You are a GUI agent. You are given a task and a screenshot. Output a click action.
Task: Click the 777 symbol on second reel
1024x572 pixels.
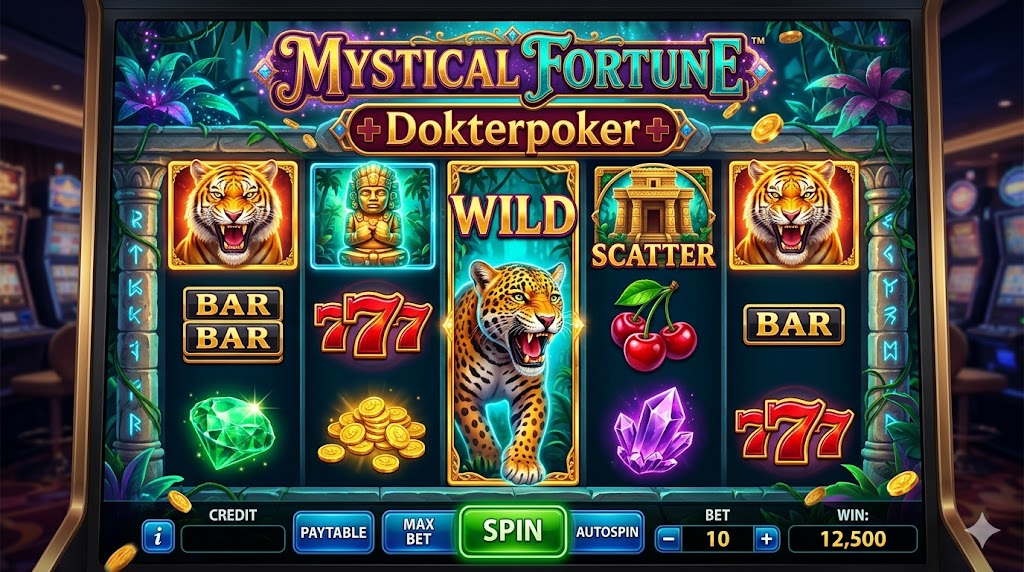372,325
